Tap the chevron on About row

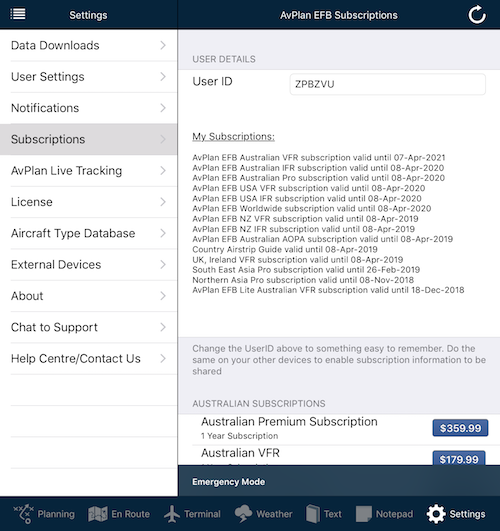(163, 296)
